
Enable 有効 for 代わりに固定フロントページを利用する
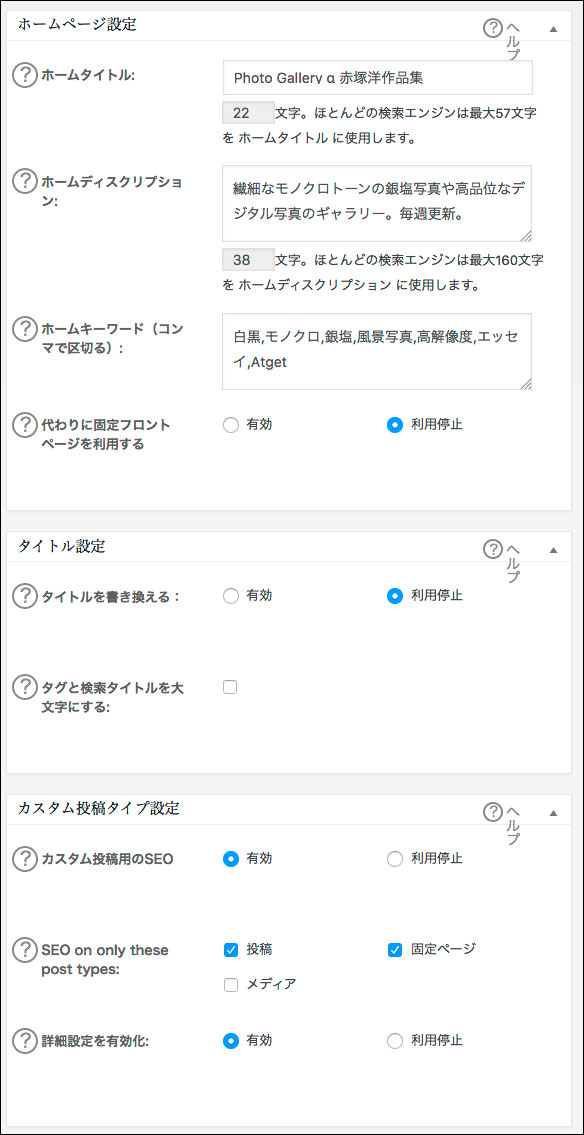coord(230,425)
